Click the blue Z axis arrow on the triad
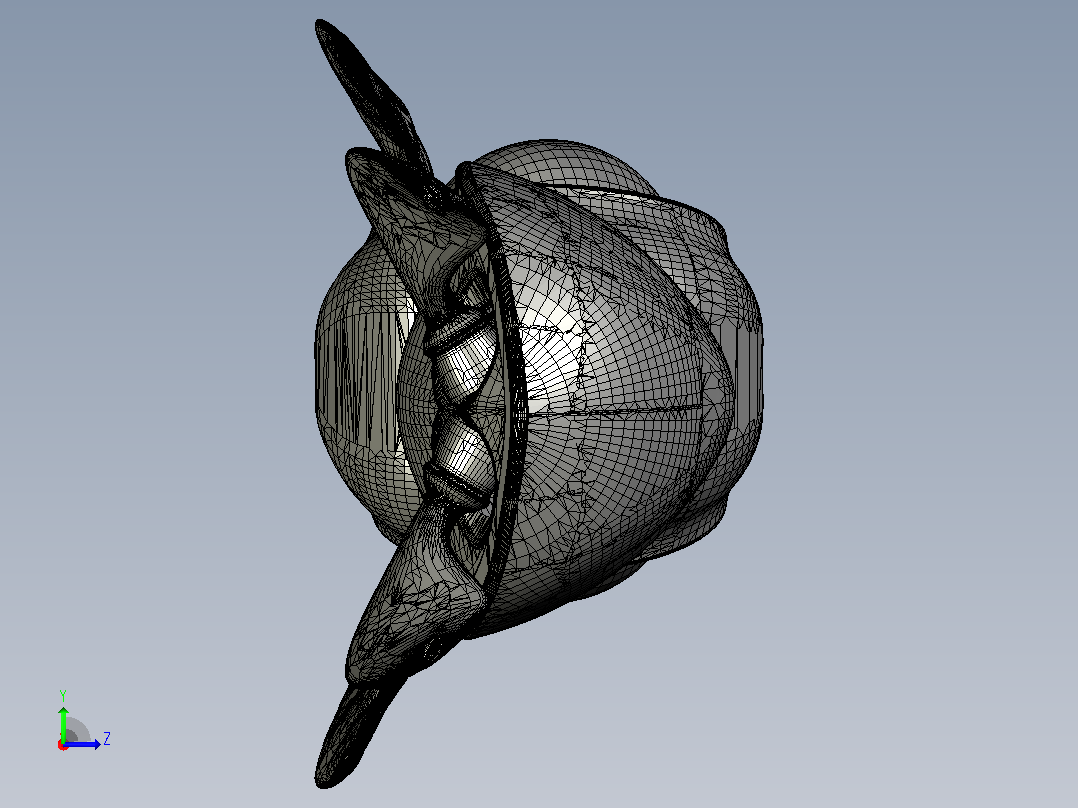Image resolution: width=1078 pixels, height=808 pixels. [83, 744]
